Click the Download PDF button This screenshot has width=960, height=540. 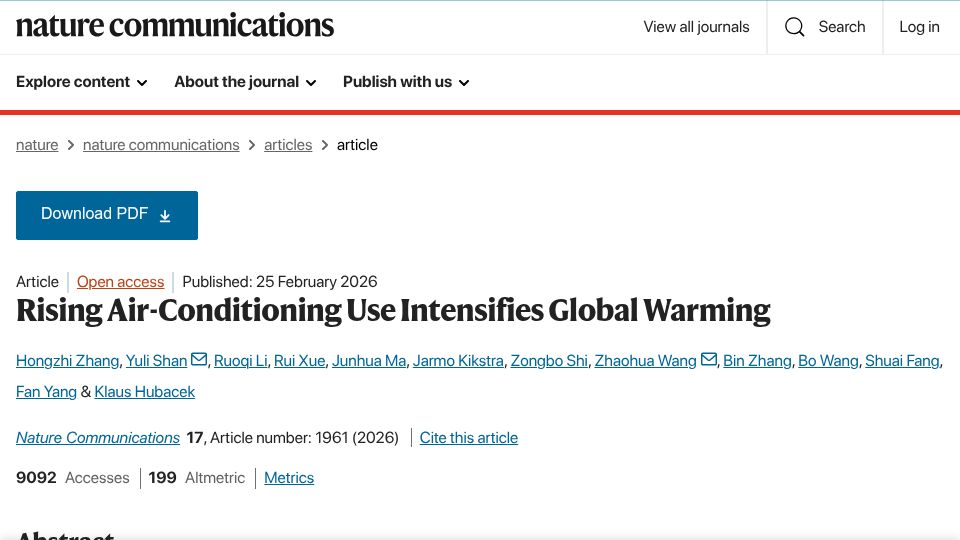pyautogui.click(x=107, y=216)
